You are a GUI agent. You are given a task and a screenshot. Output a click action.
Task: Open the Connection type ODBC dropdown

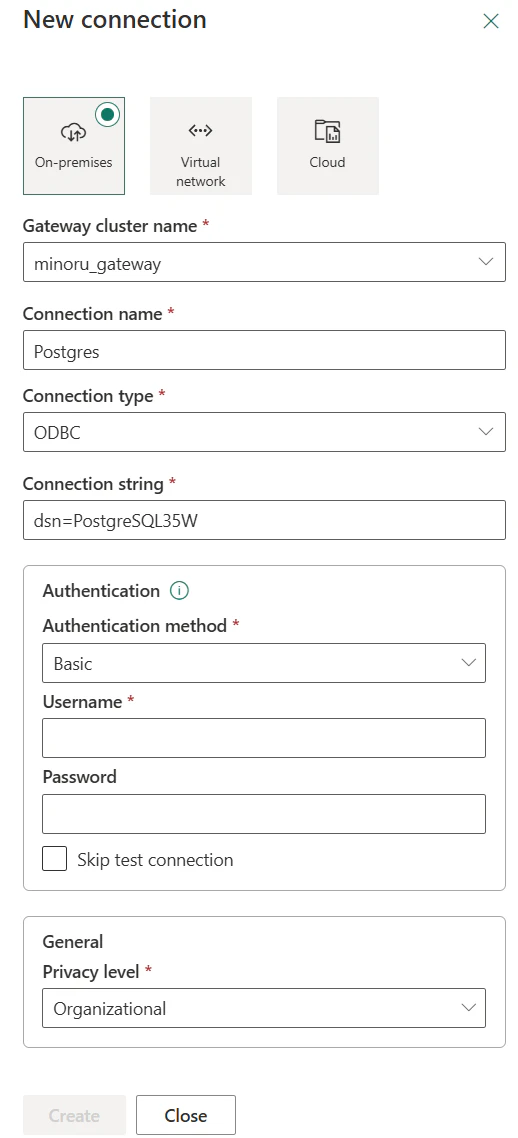(x=264, y=432)
